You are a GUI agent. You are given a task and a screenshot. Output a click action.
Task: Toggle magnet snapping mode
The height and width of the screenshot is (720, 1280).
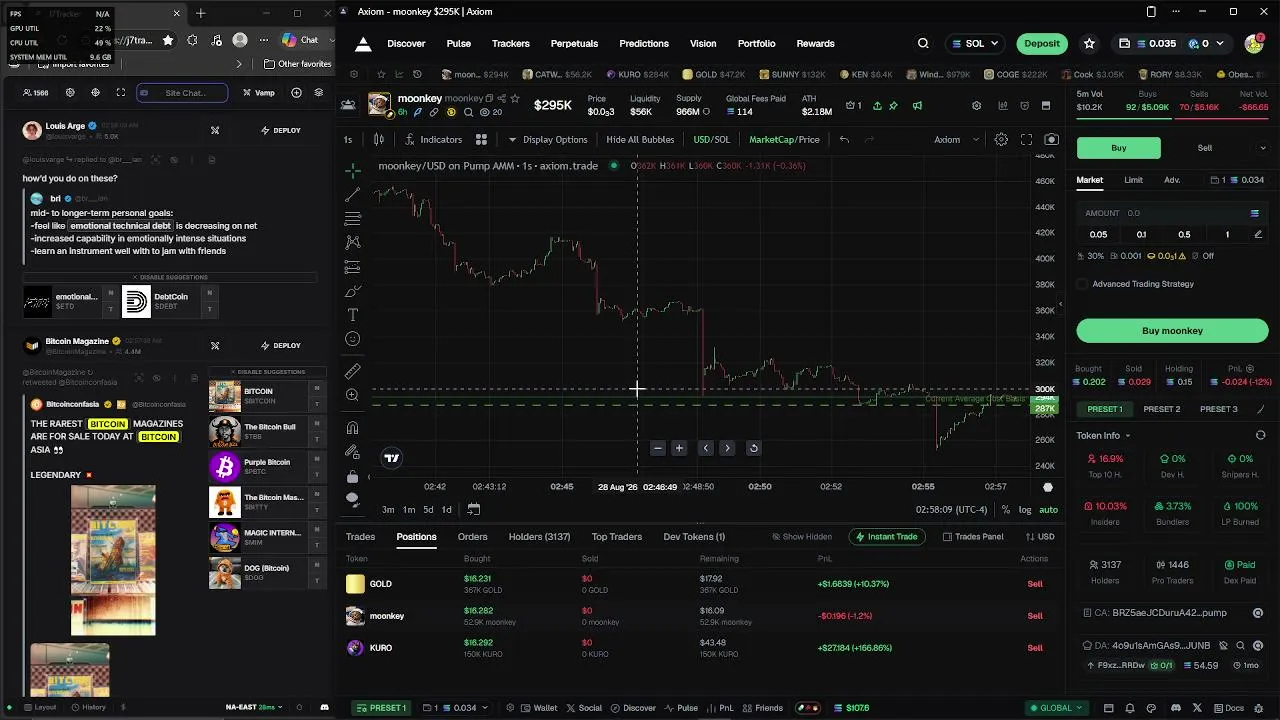coord(352,428)
